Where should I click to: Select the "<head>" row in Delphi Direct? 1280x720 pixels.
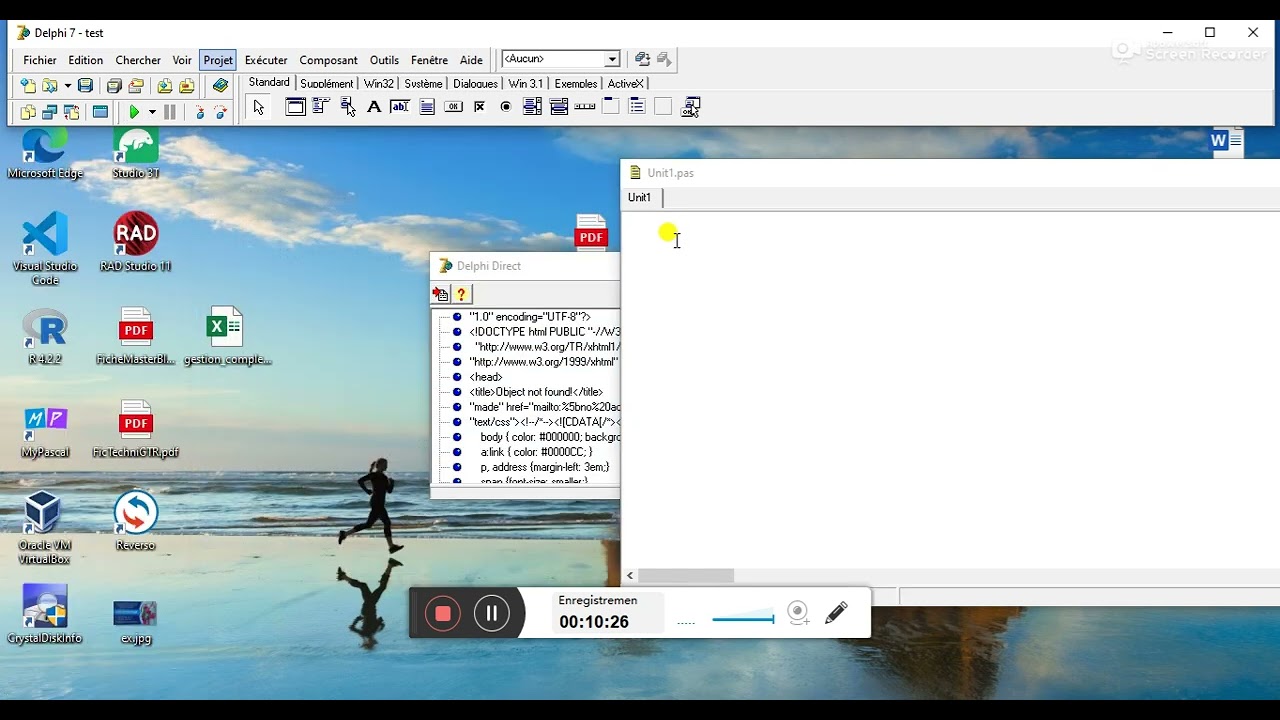(x=486, y=377)
